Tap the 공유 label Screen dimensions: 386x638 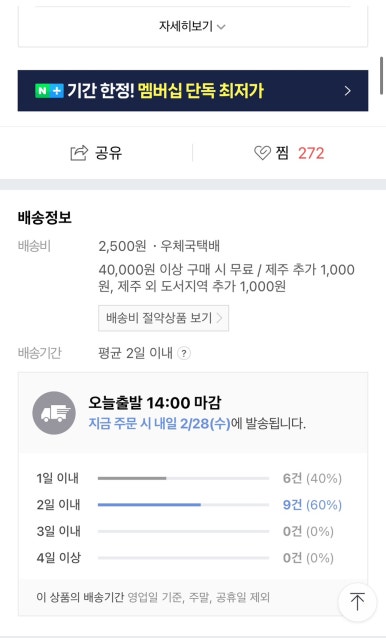pyautogui.click(x=108, y=153)
